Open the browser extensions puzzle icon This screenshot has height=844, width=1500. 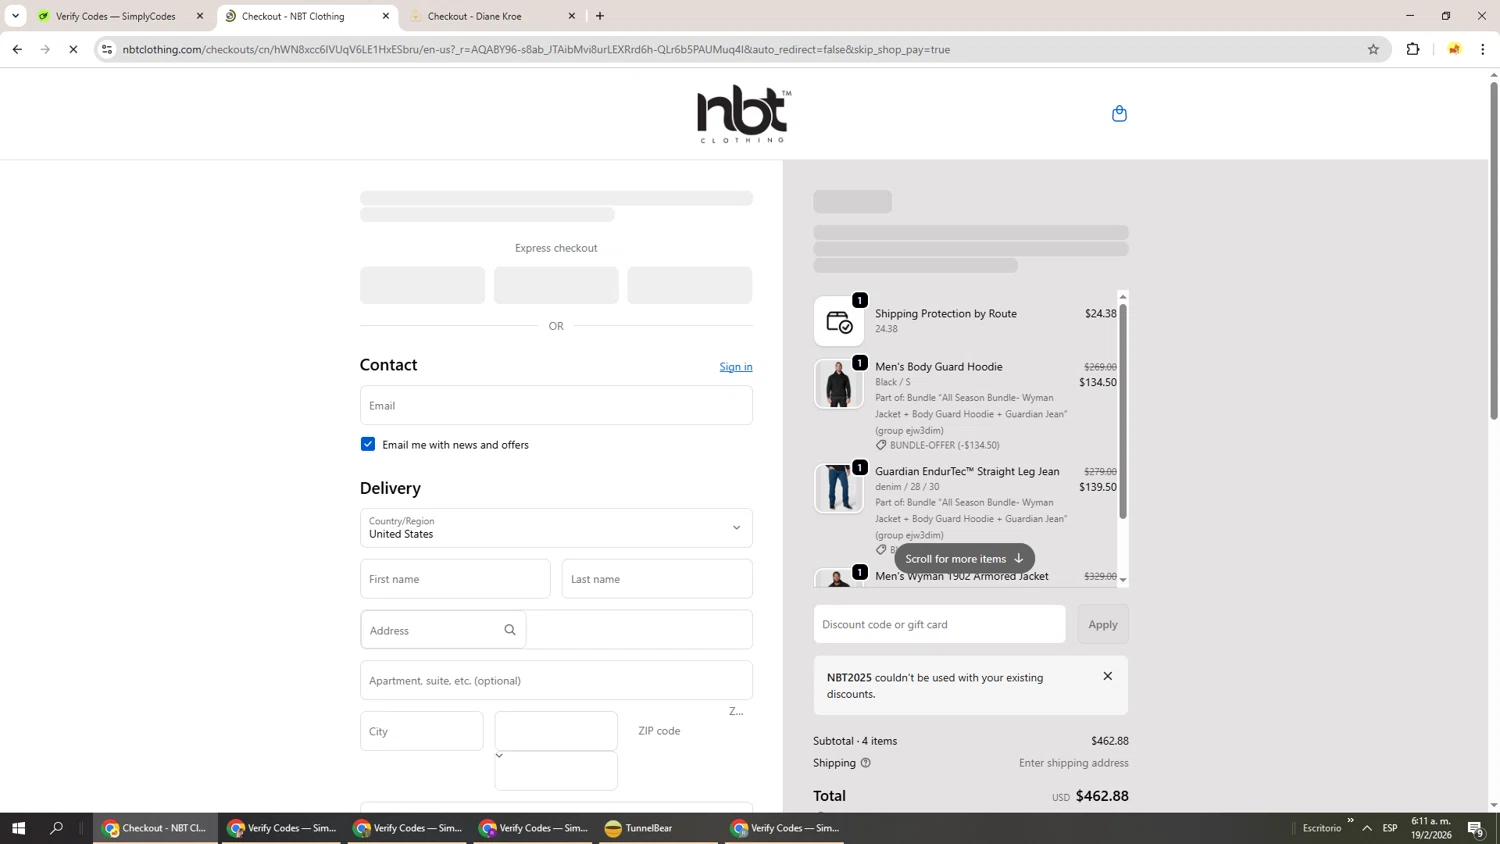(1413, 49)
